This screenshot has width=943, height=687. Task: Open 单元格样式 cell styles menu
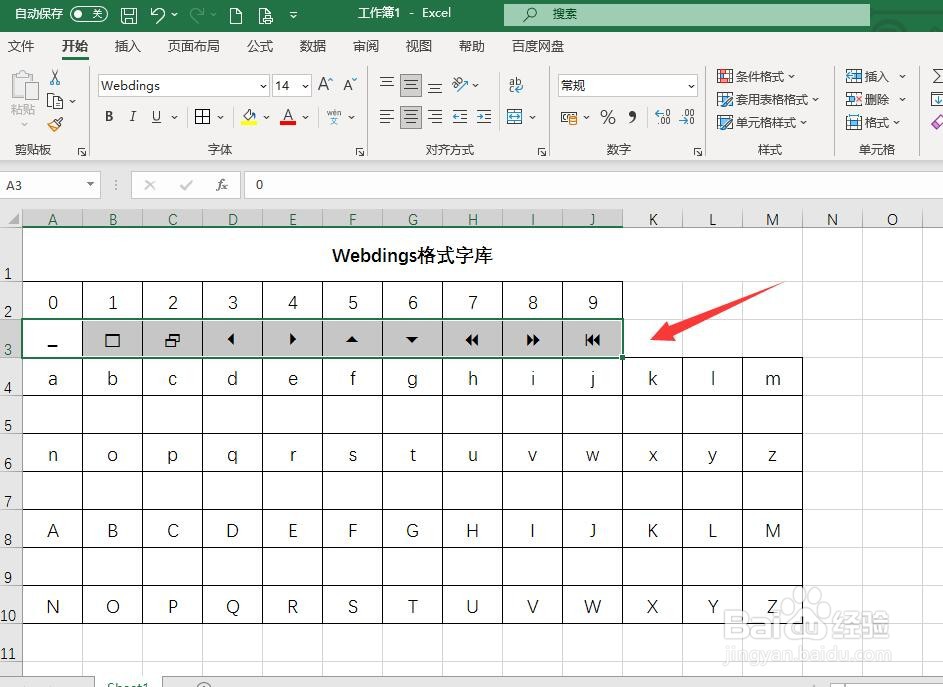[762, 123]
